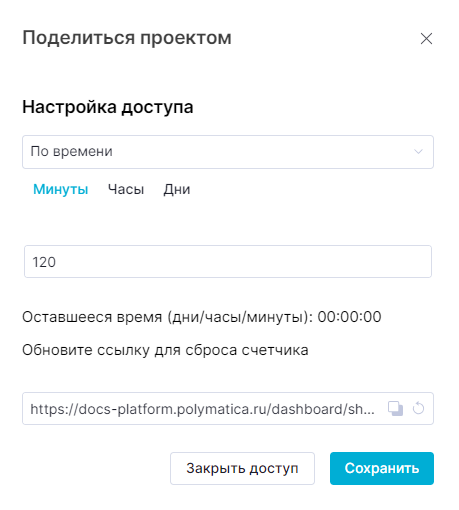The height and width of the screenshot is (510, 459).
Task: Click the 'Обновите ссылку для сброса счетчика' hint
Action: tap(165, 350)
